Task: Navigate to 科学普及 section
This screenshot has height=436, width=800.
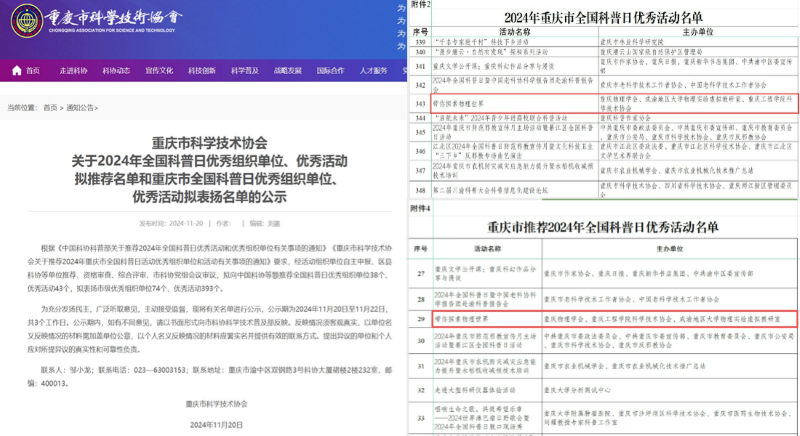Action: [245, 71]
